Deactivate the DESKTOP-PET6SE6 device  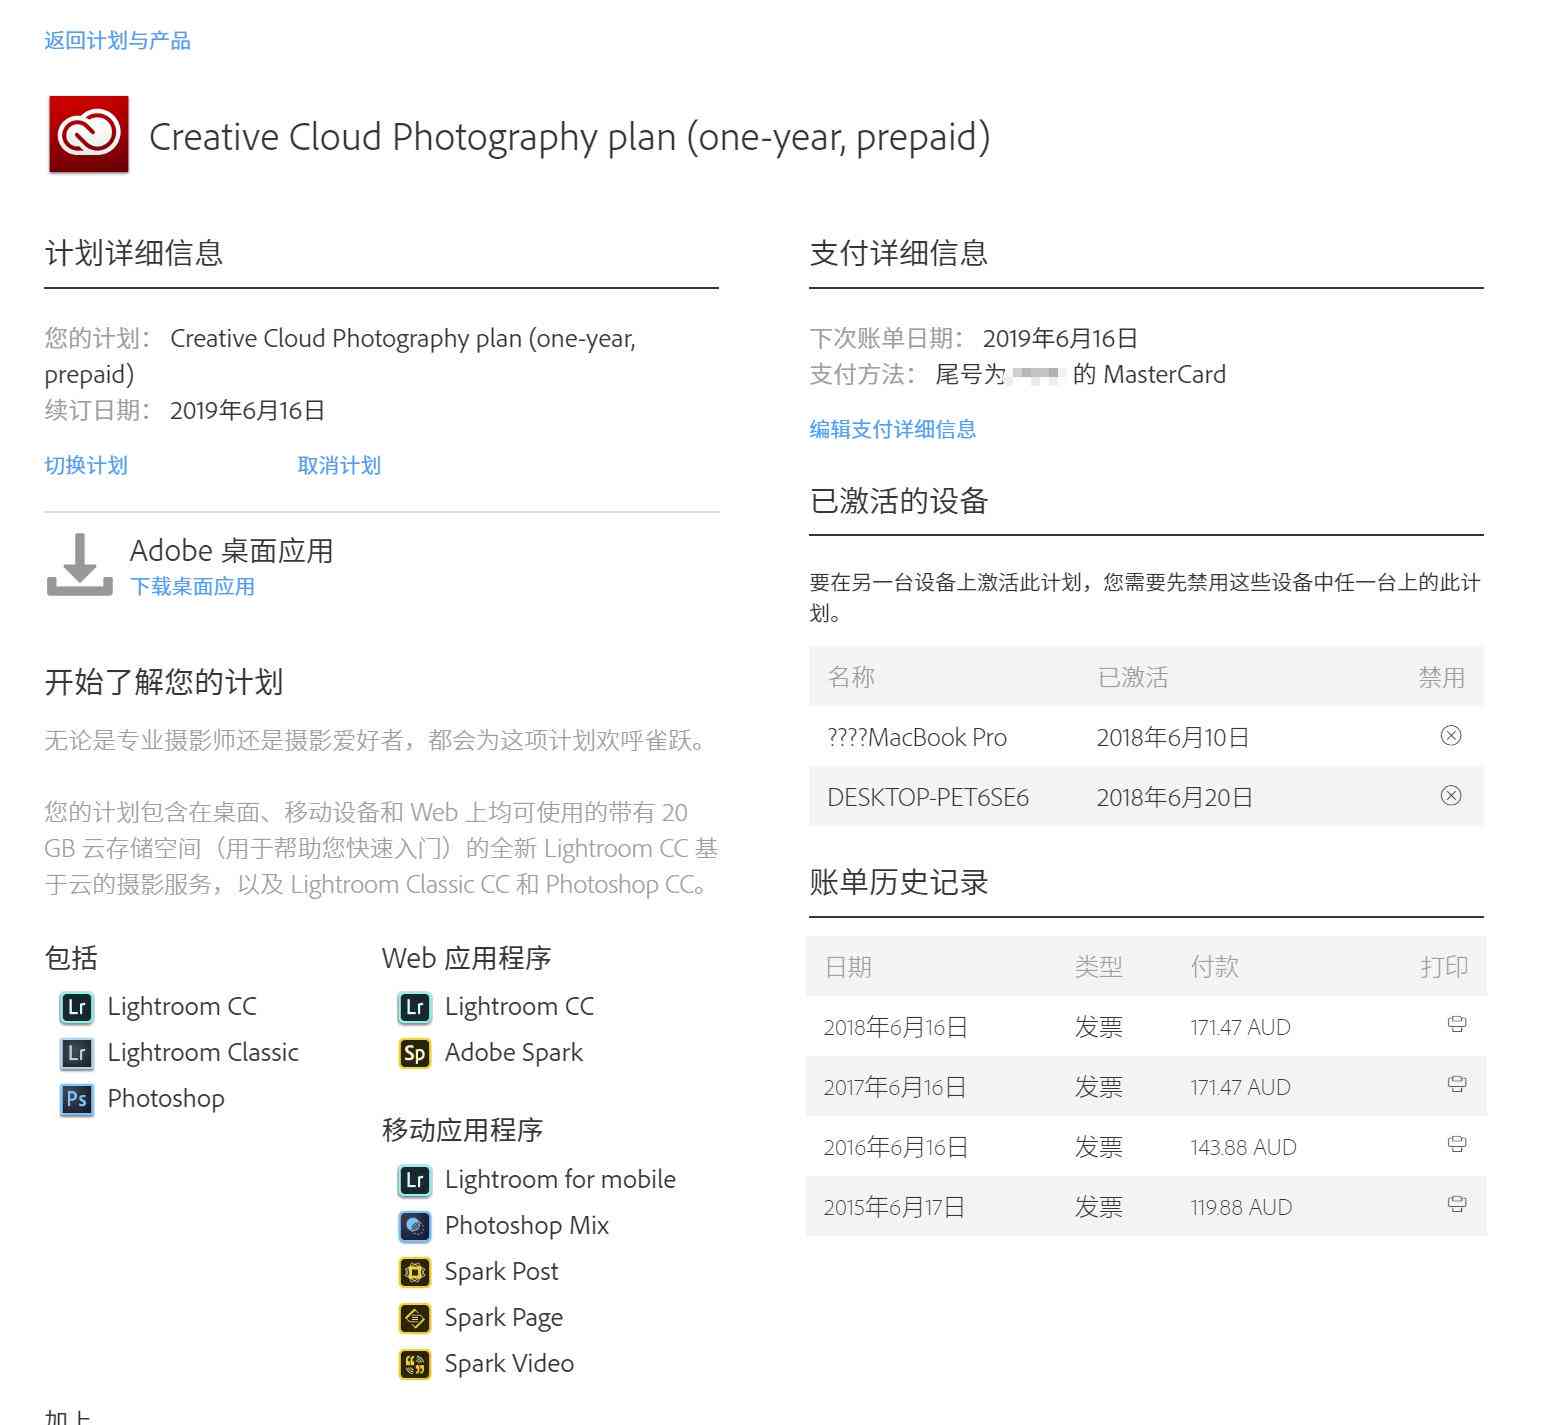tap(1450, 796)
